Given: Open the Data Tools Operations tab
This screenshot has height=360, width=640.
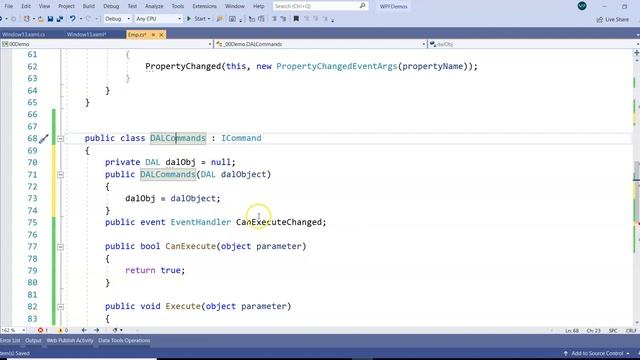Looking at the screenshot, I should pos(124,340).
